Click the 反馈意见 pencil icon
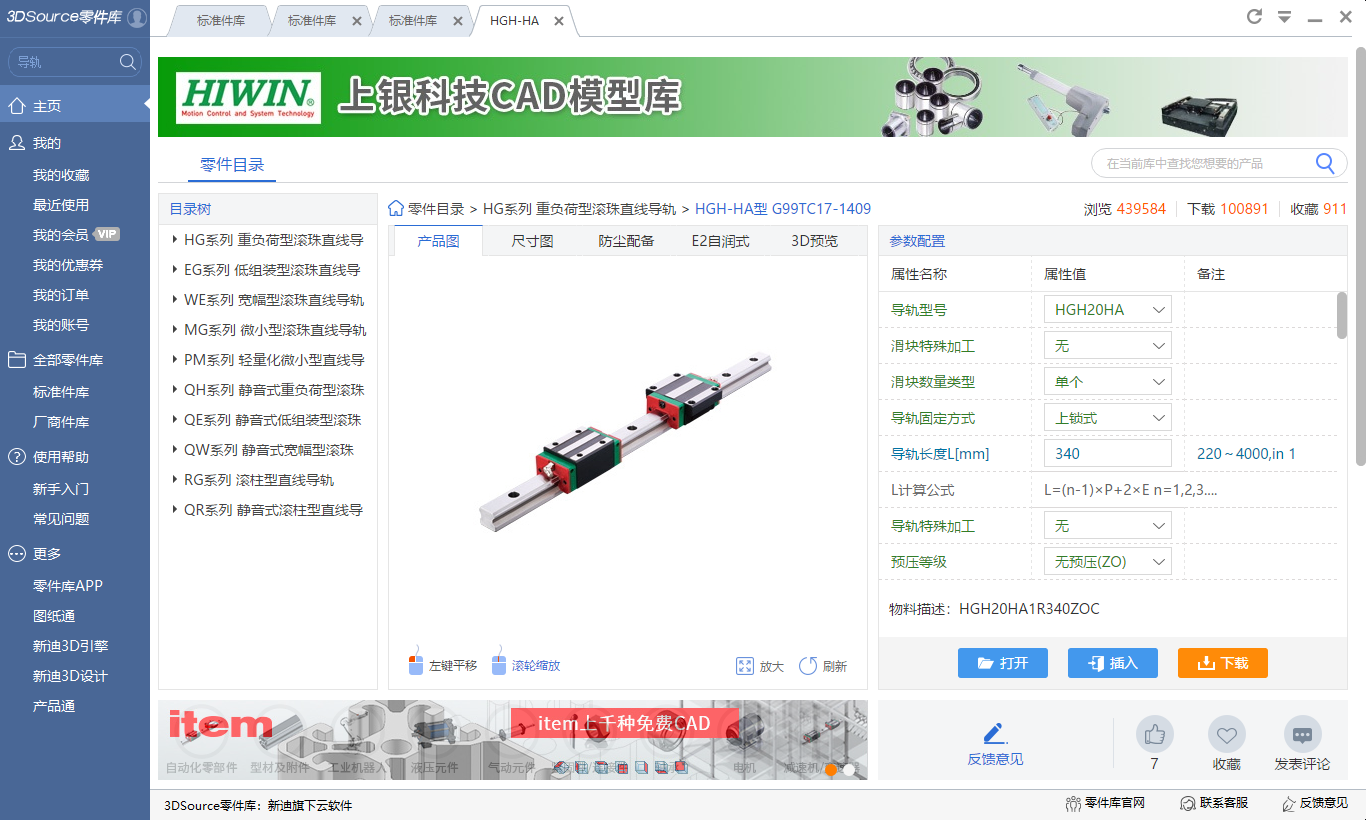This screenshot has height=820, width=1366. coord(994,733)
